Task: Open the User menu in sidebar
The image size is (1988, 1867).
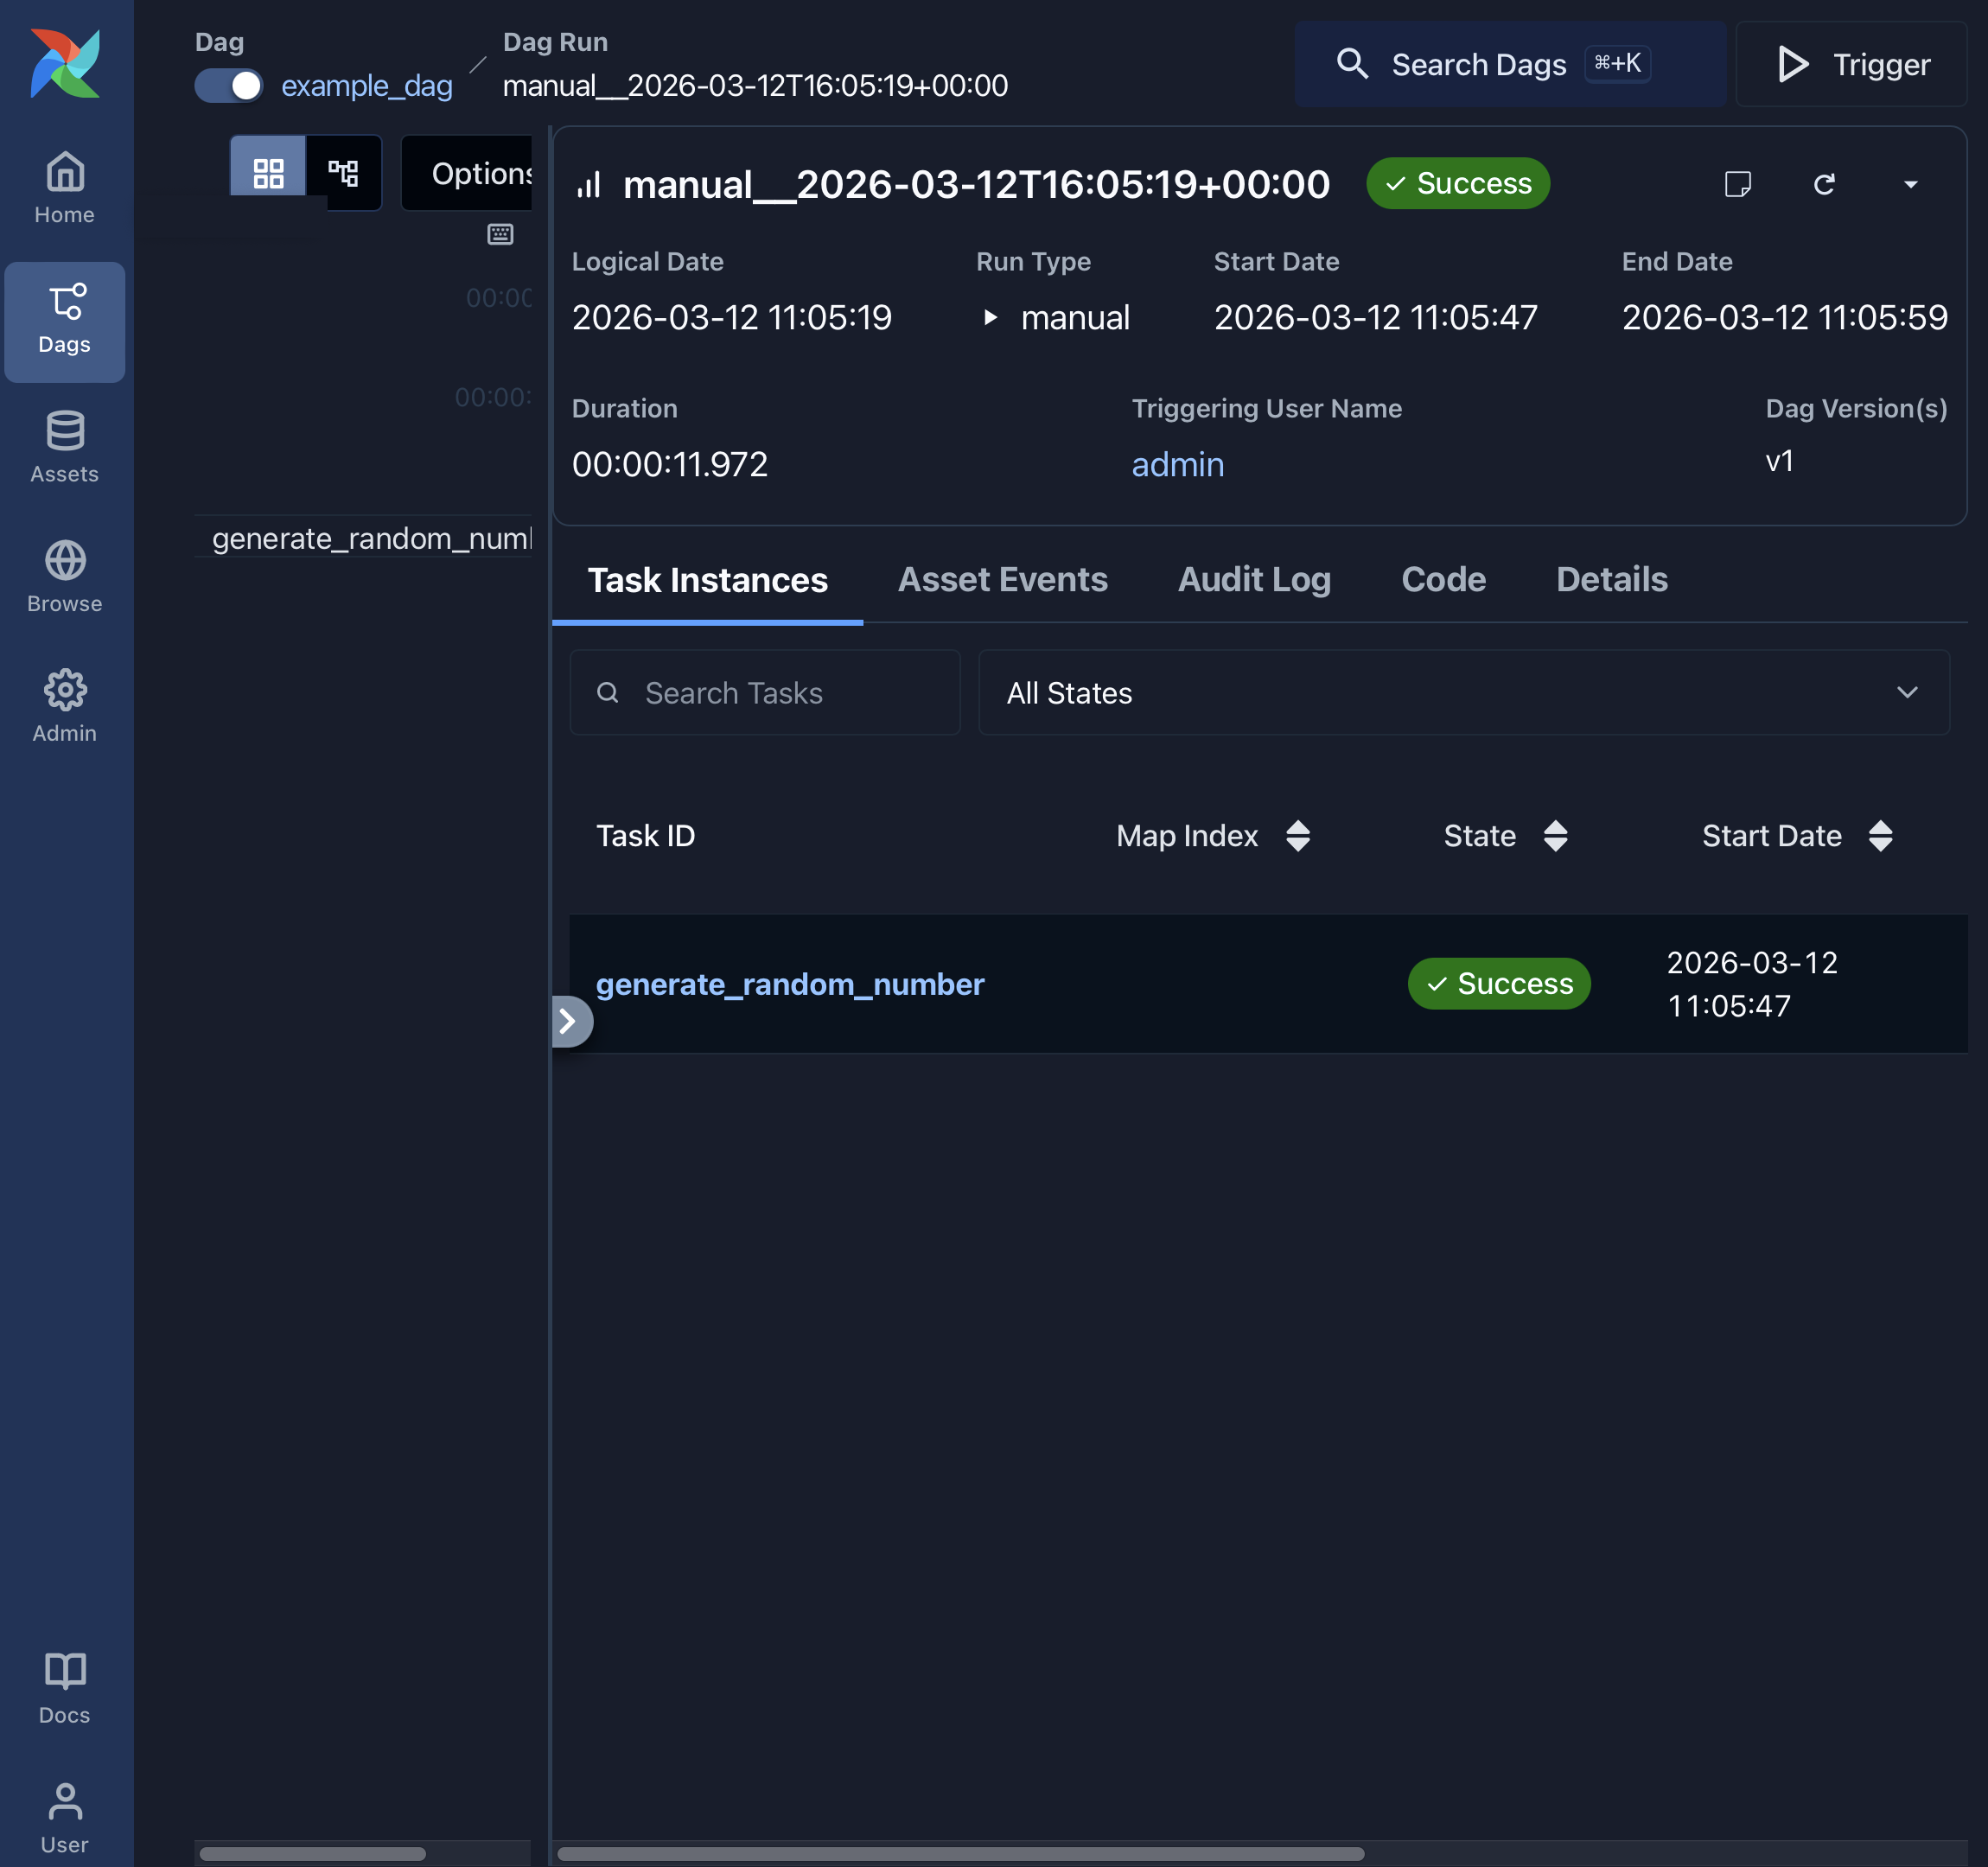Action: tap(65, 1818)
